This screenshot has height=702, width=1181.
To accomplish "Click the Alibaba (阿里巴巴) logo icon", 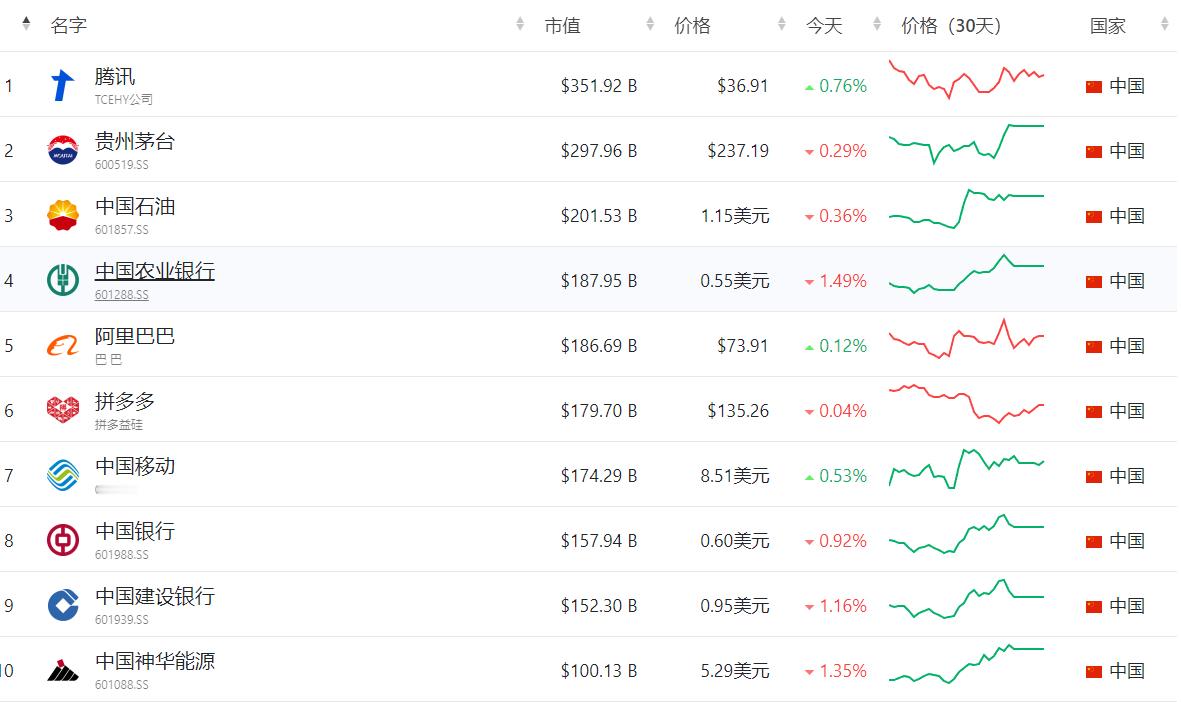I will pyautogui.click(x=63, y=346).
